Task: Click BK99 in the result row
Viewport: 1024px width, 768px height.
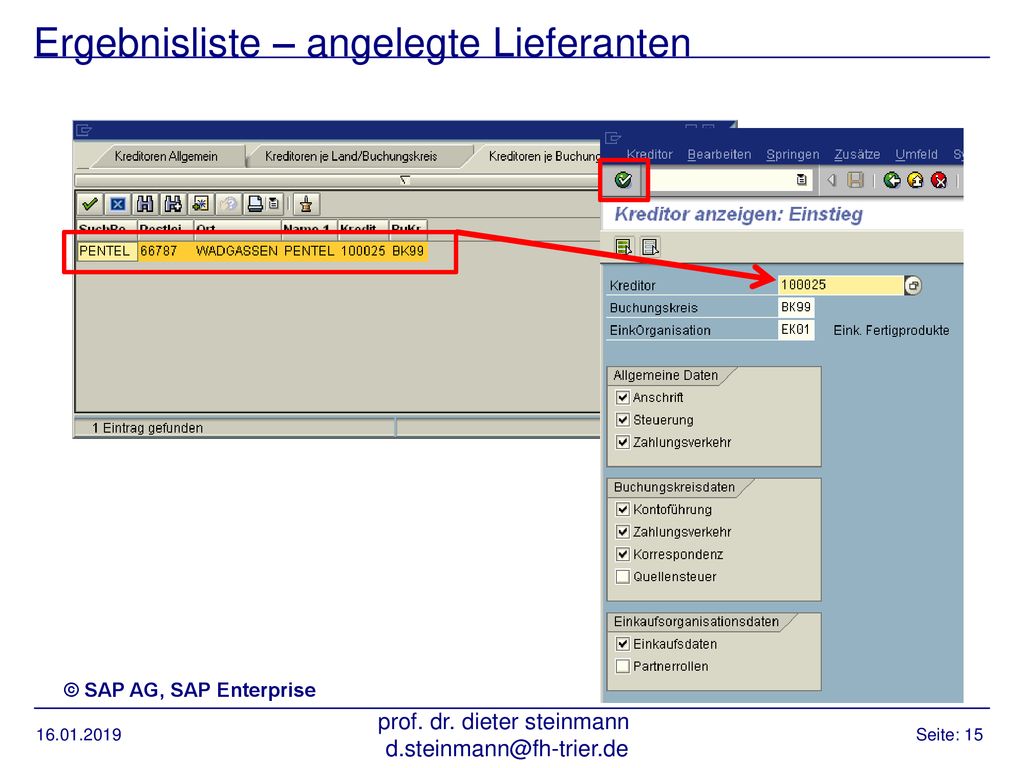Action: (408, 251)
